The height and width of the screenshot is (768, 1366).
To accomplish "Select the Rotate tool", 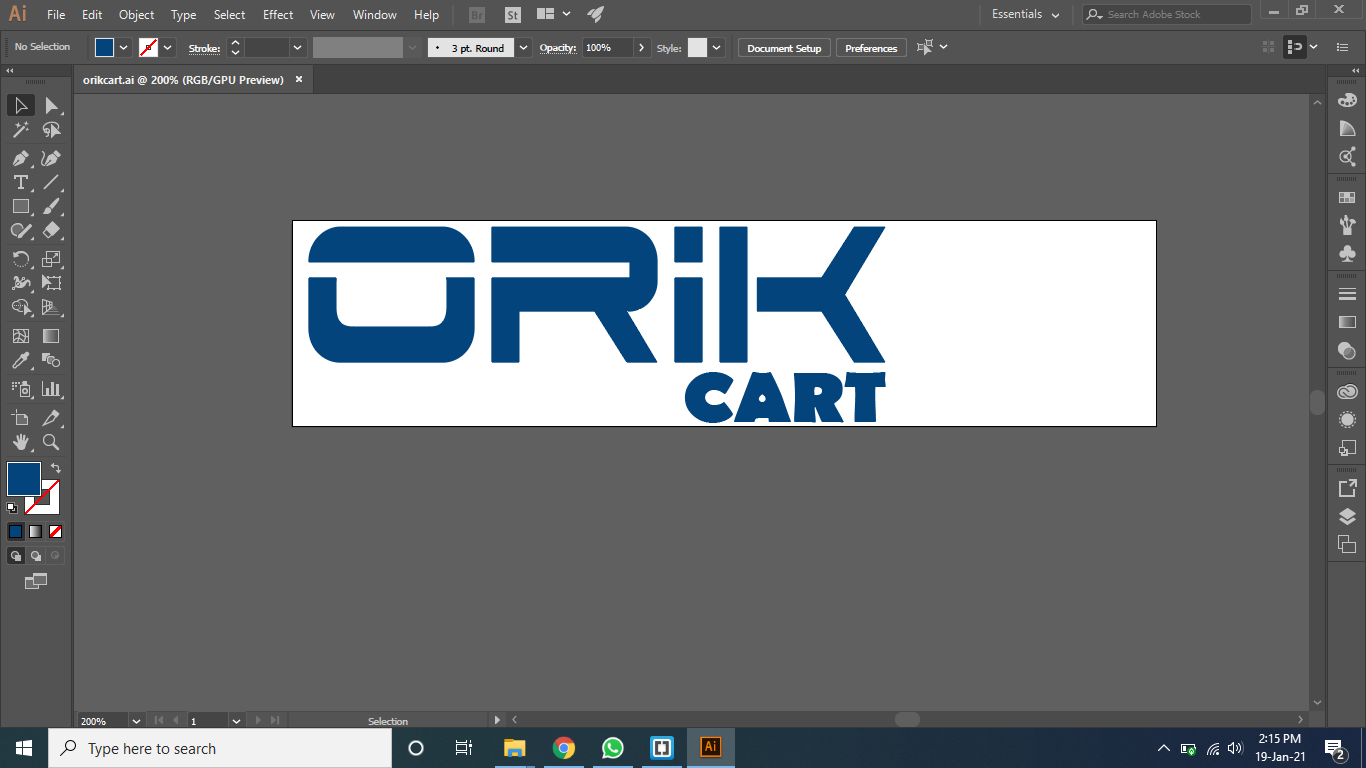I will tap(20, 258).
